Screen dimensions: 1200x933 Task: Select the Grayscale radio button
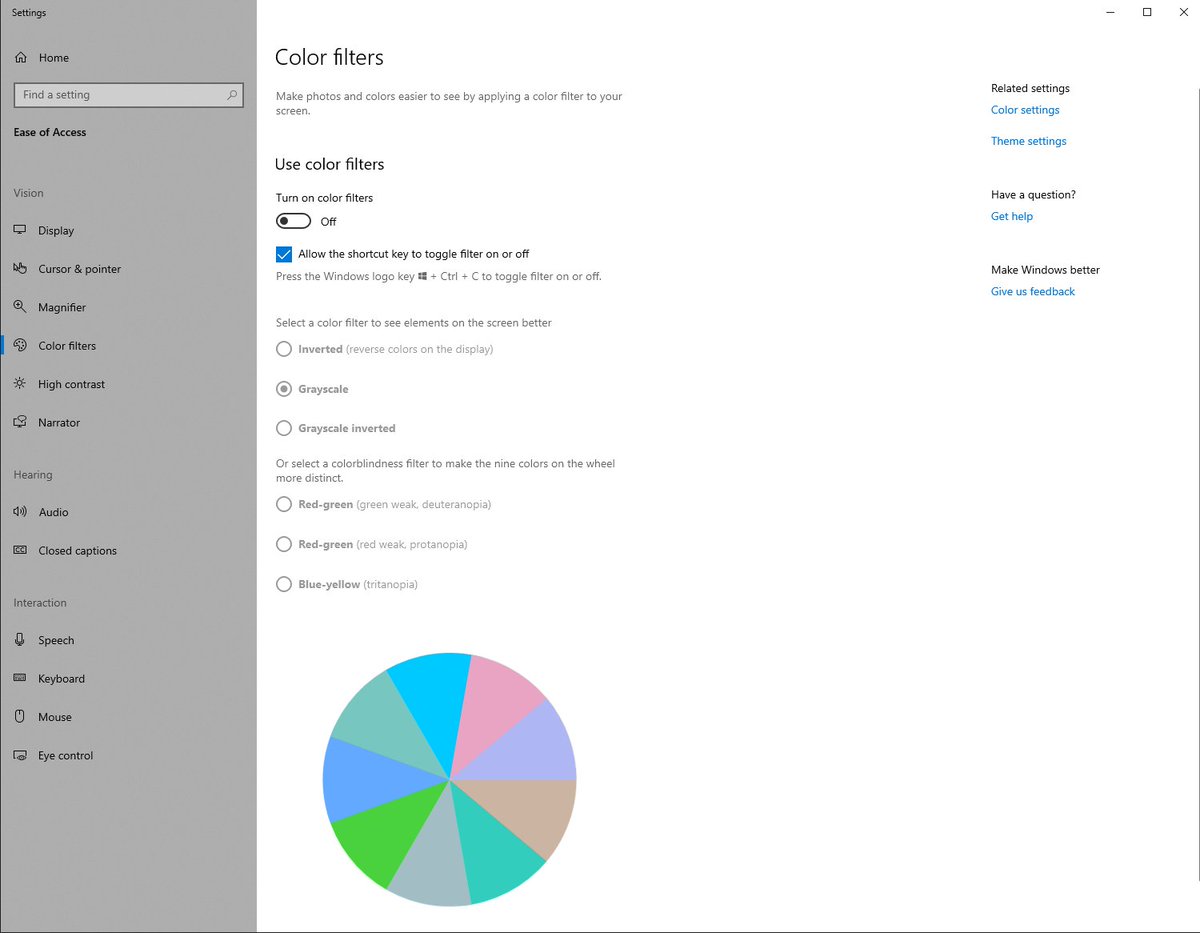(x=284, y=389)
